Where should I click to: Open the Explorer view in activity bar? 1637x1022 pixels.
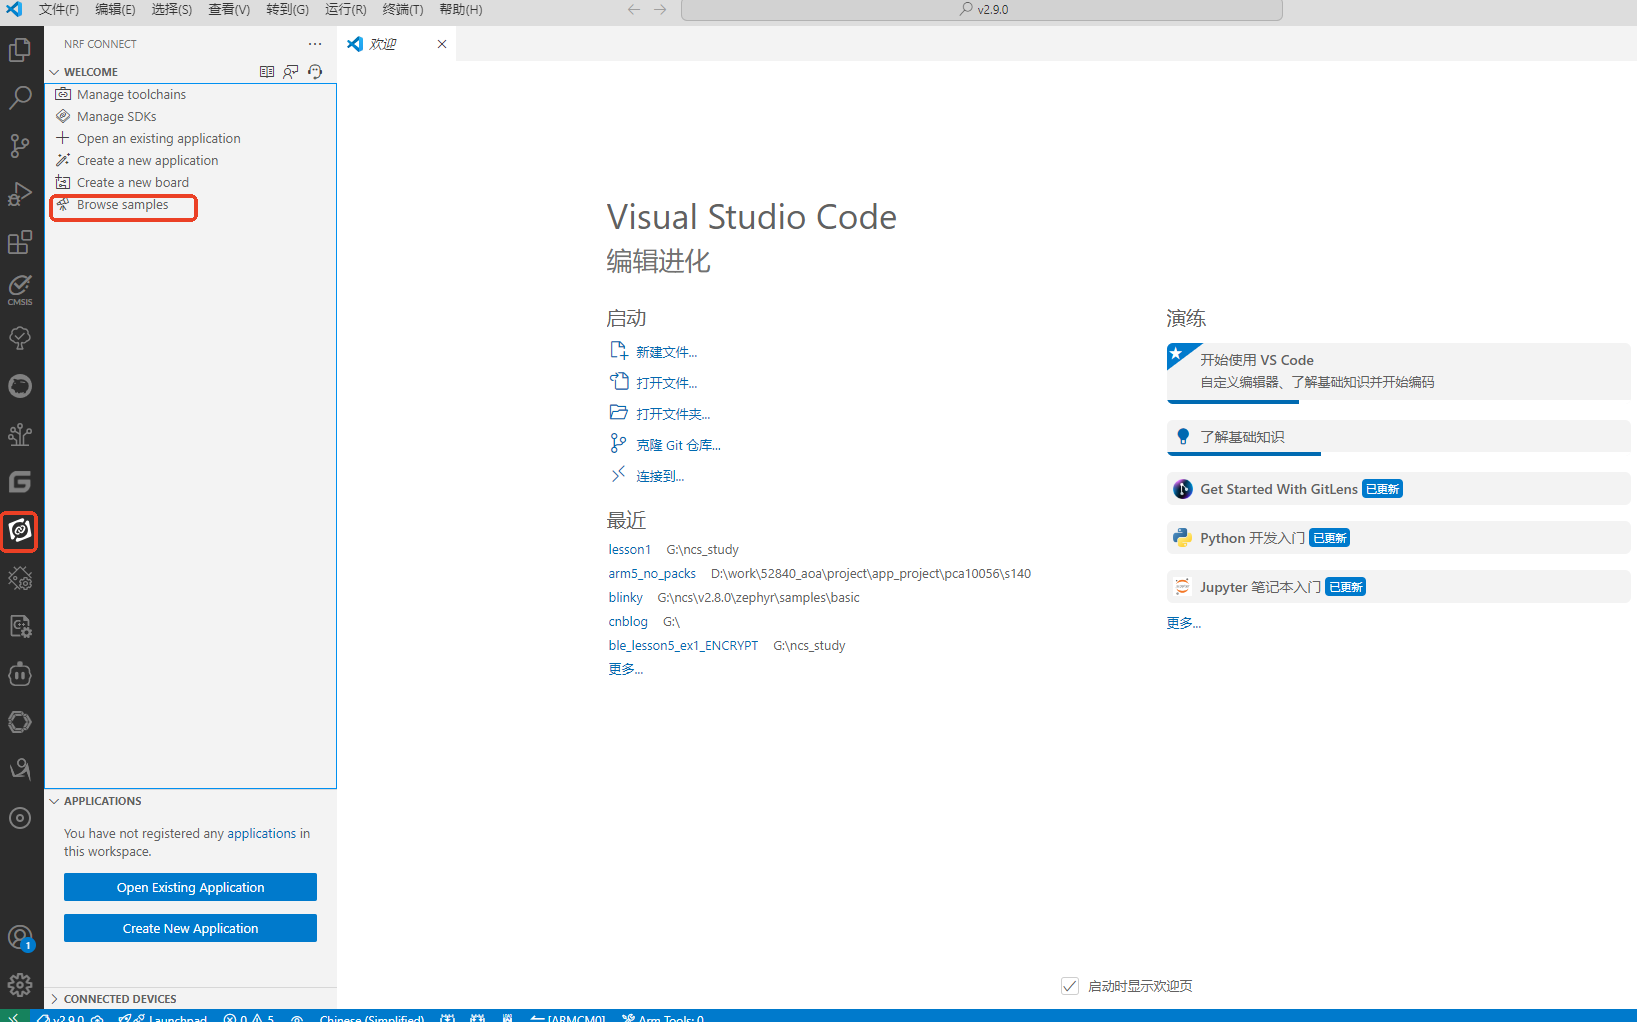pyautogui.click(x=20, y=49)
